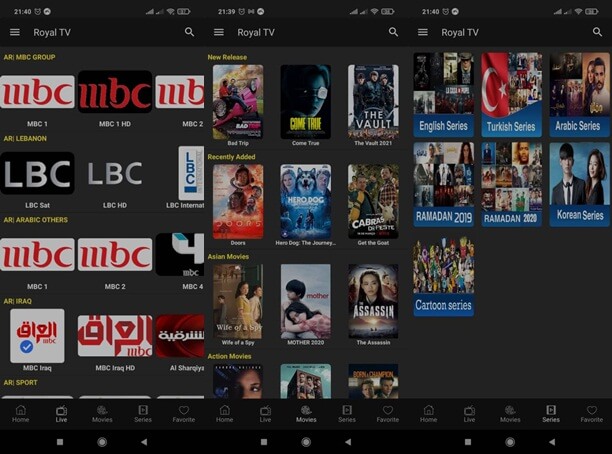
Task: Tap recent apps square on right phone
Action: point(468,442)
